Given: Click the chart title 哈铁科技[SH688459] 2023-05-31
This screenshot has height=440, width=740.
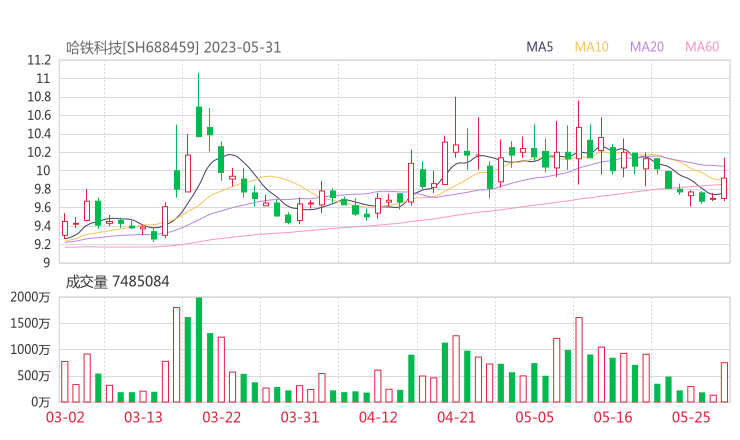Looking at the screenshot, I should (173, 47).
